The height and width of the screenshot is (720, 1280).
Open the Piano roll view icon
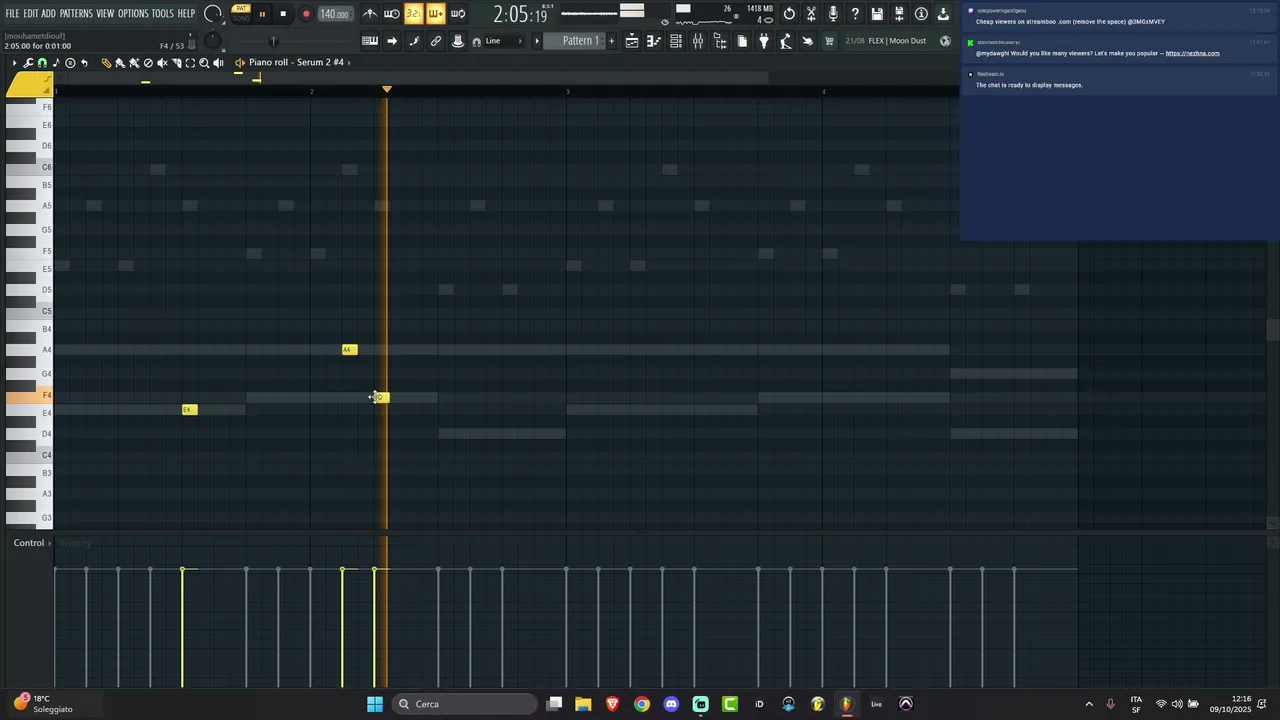(x=654, y=41)
